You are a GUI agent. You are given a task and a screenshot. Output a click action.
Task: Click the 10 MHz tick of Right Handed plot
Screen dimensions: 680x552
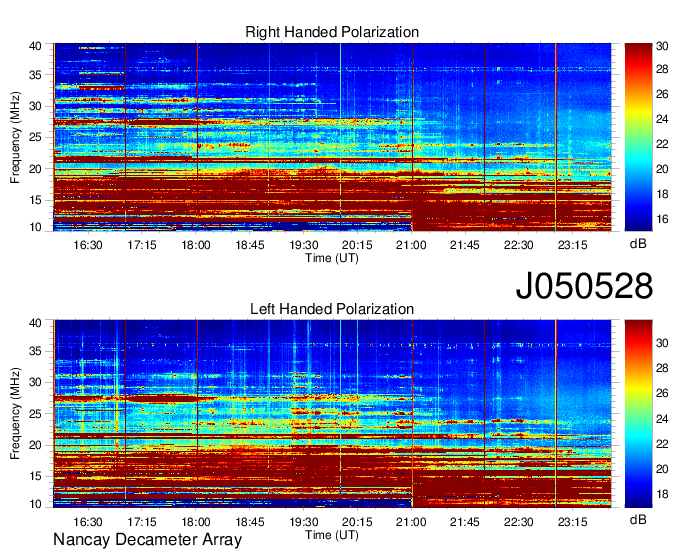(35, 227)
